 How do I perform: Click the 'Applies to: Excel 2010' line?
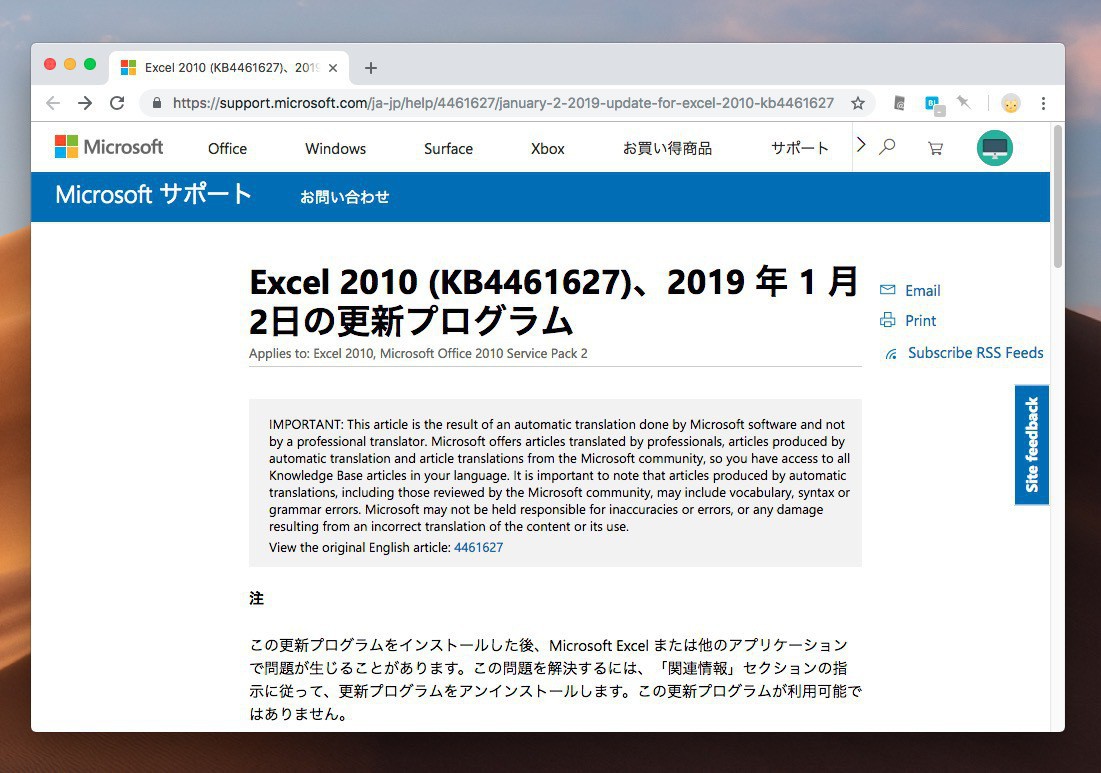click(418, 354)
